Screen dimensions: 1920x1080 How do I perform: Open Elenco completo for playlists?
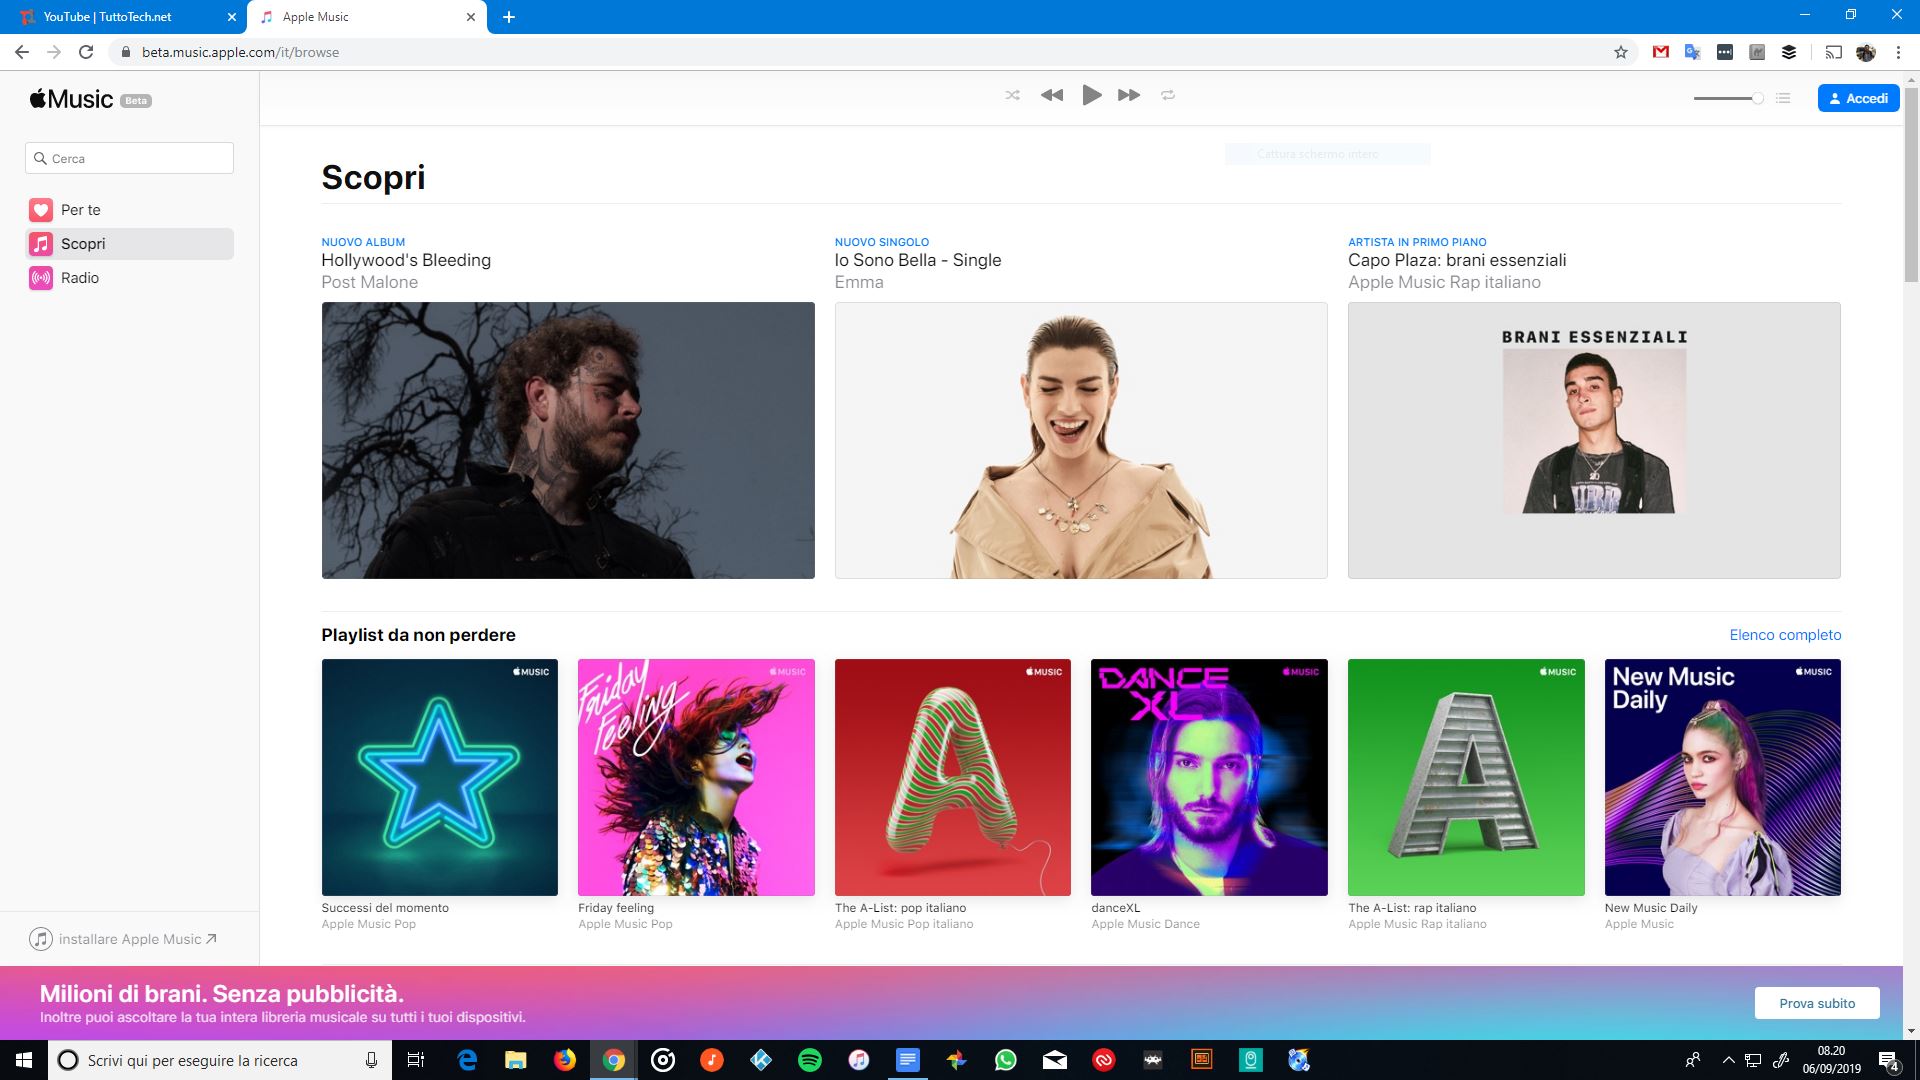point(1784,634)
